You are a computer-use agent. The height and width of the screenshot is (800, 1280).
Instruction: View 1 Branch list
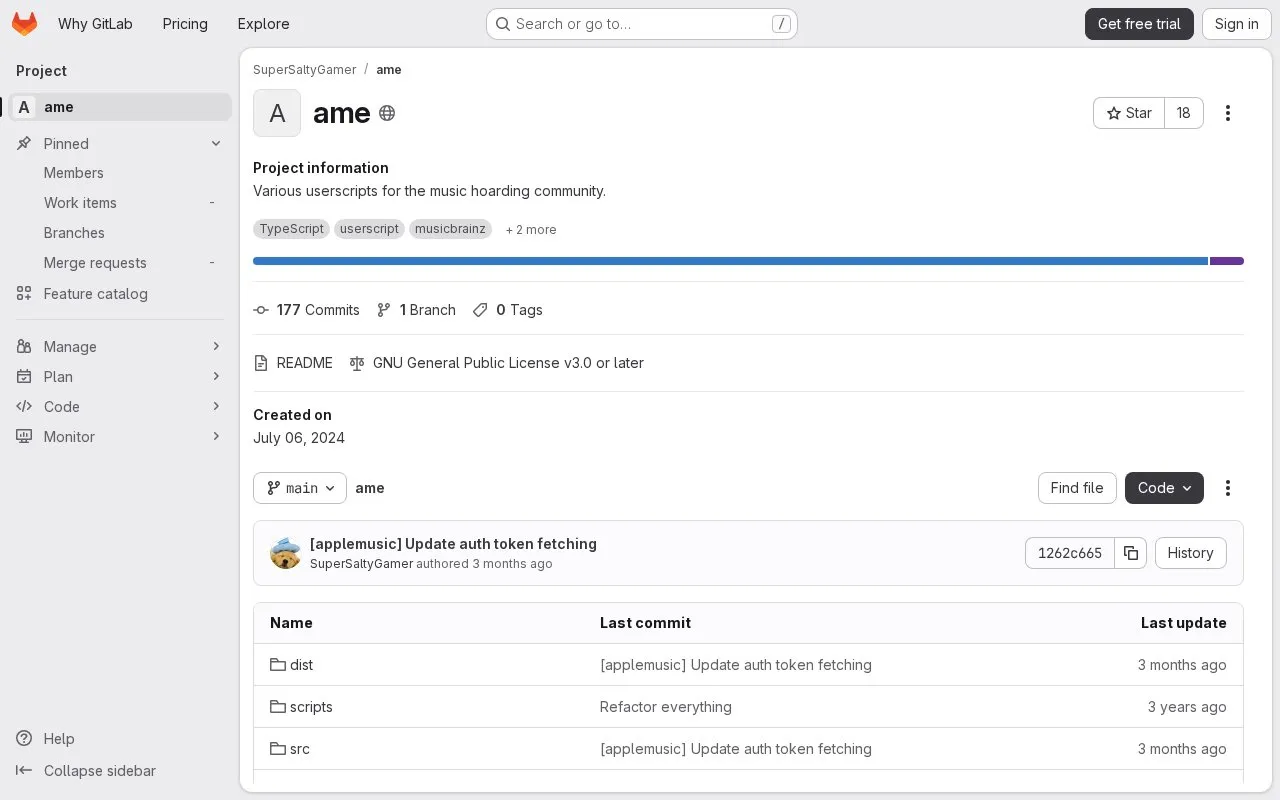(416, 310)
